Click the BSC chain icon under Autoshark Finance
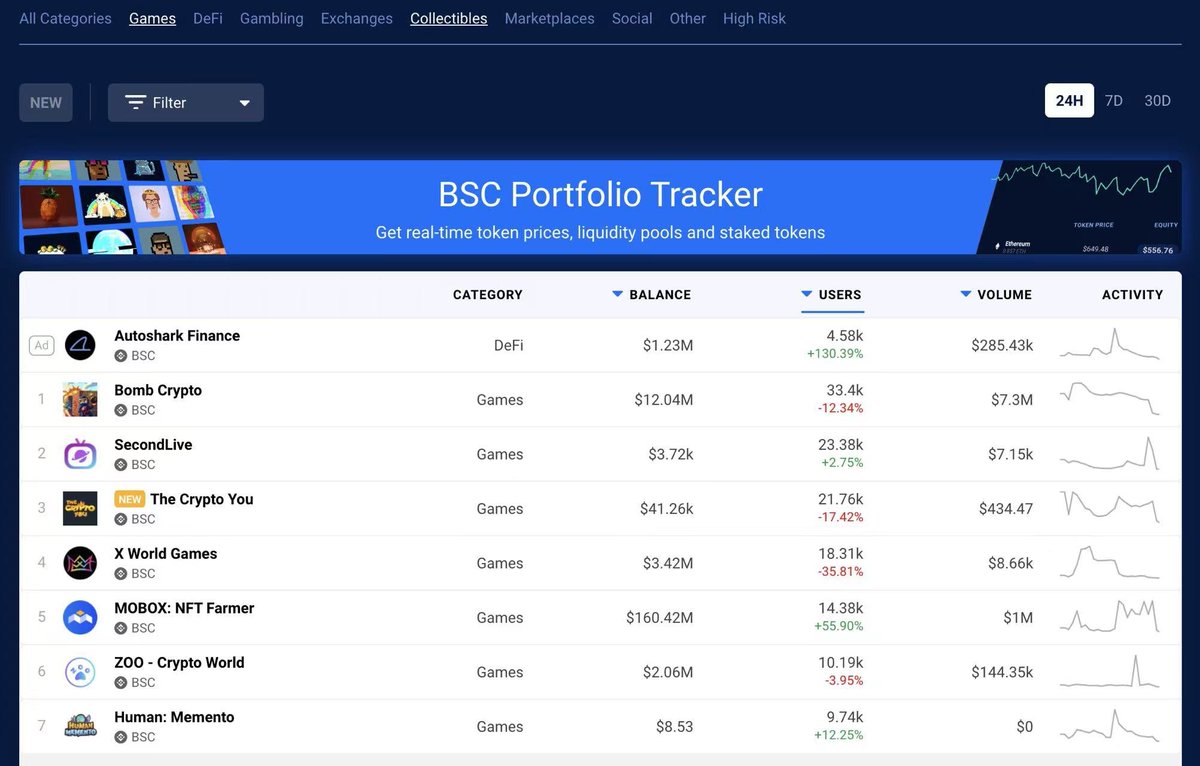Viewport: 1200px width, 766px height. pyautogui.click(x=121, y=355)
